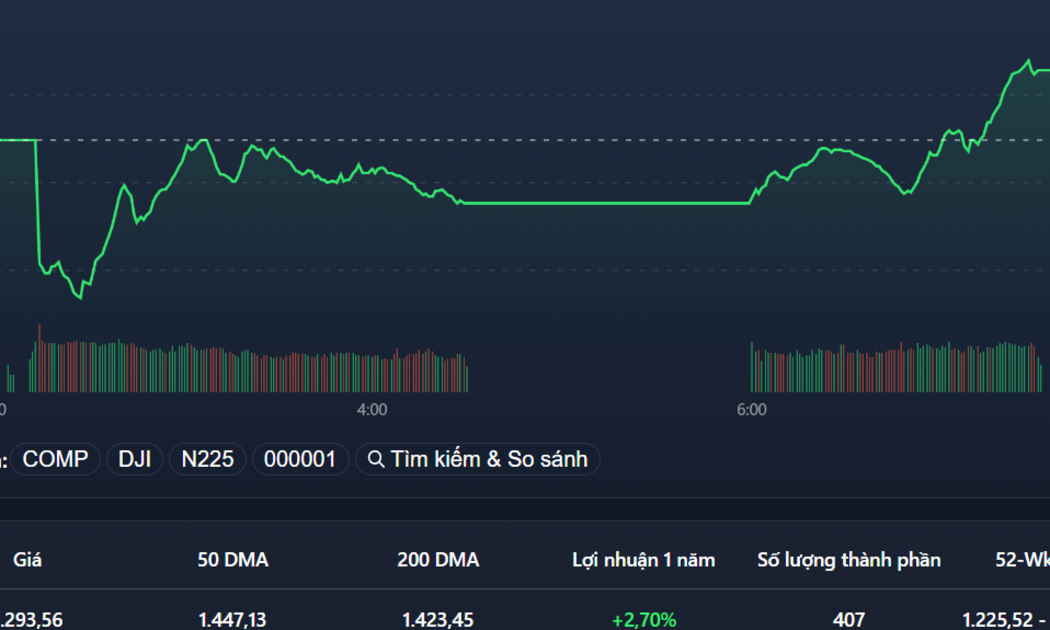Select the 1.447,13 value cell
This screenshot has height=630, width=1050.
pos(232,620)
